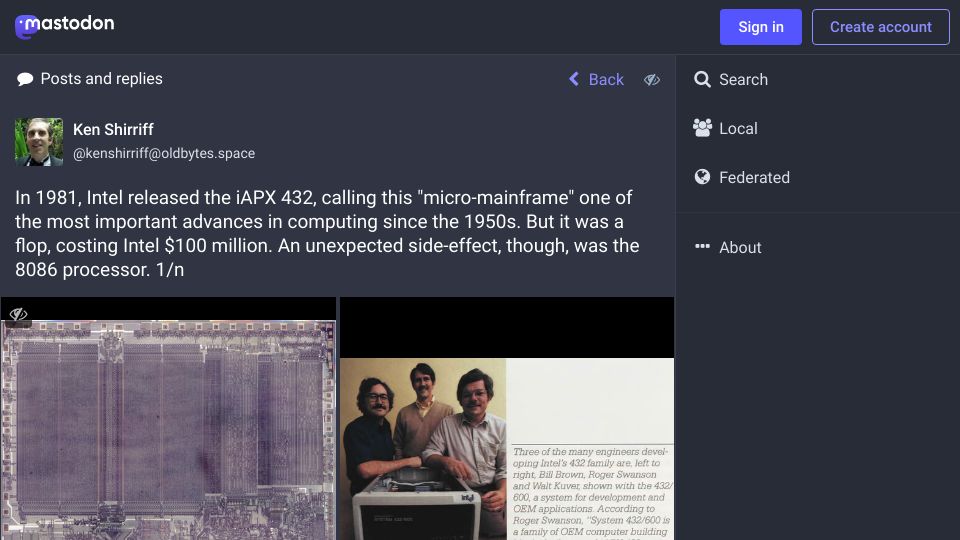Click the Search magnifier icon

pyautogui.click(x=702, y=79)
